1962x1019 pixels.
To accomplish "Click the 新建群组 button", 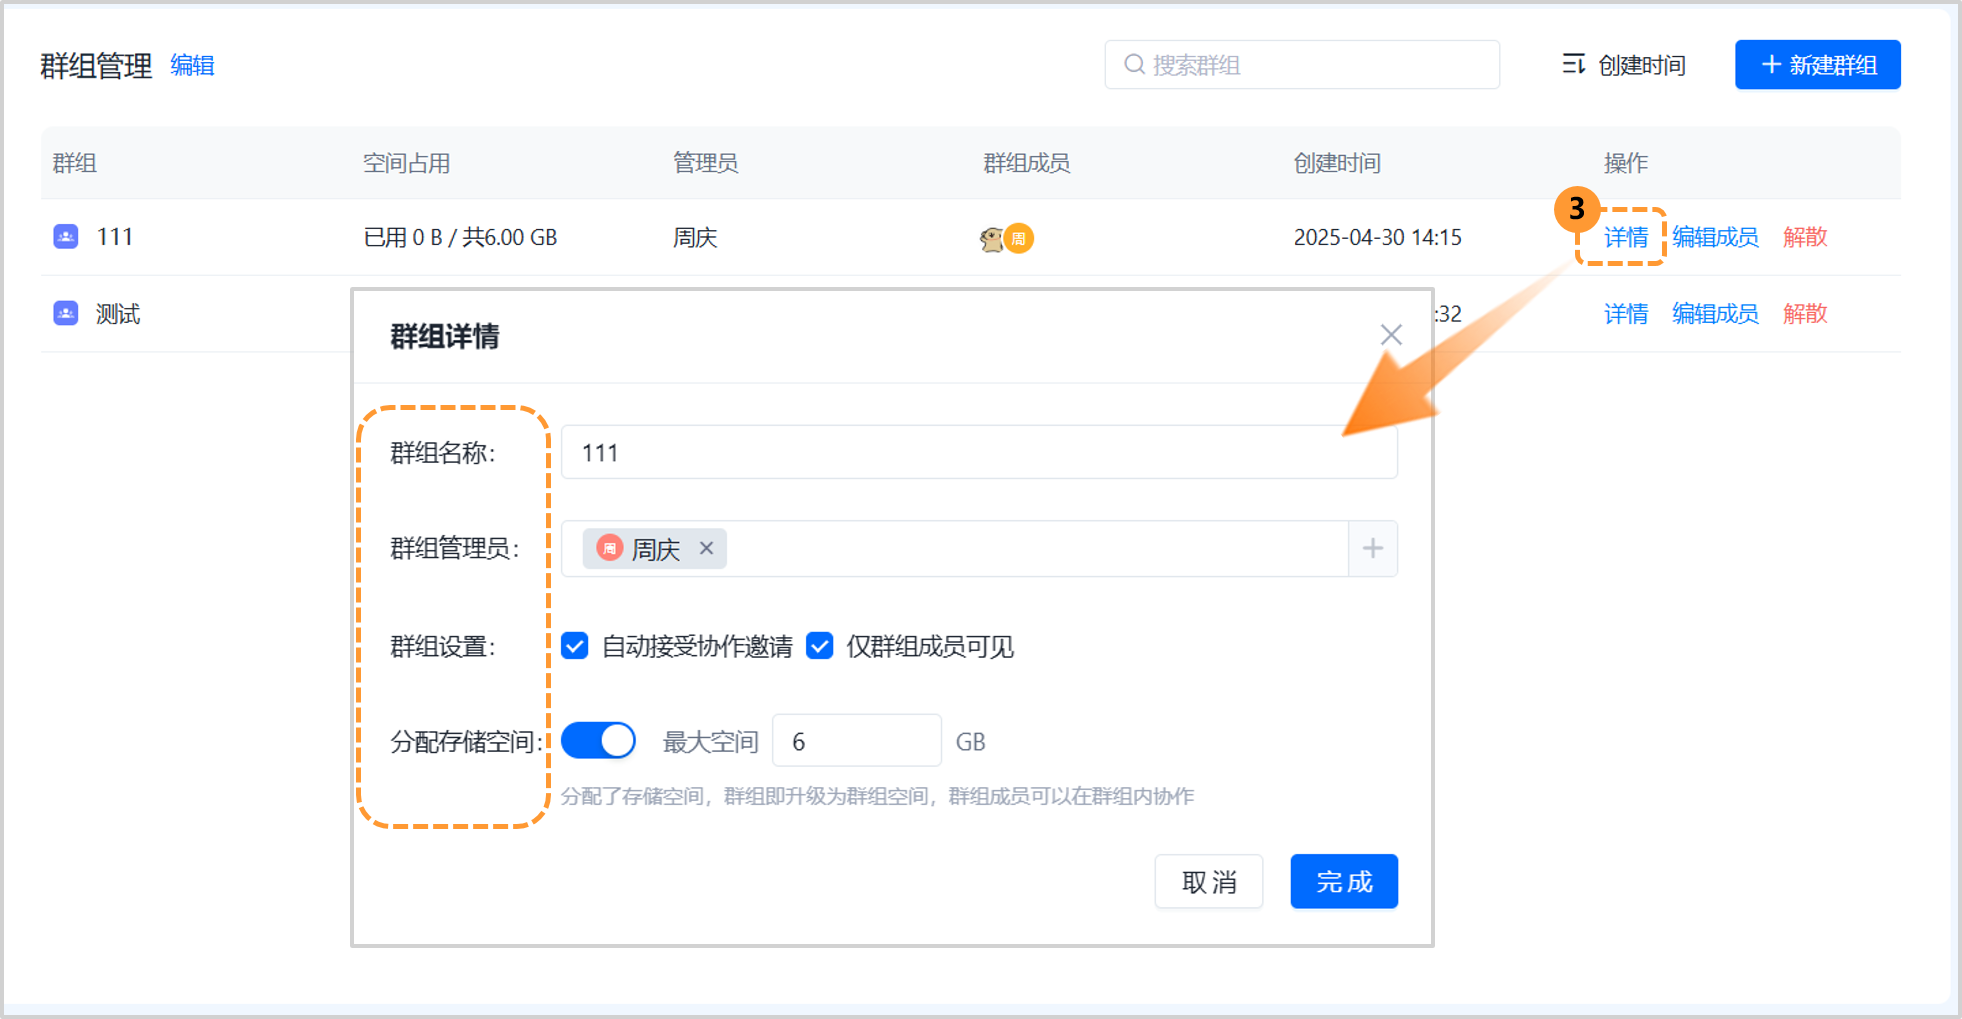I will click(1817, 64).
